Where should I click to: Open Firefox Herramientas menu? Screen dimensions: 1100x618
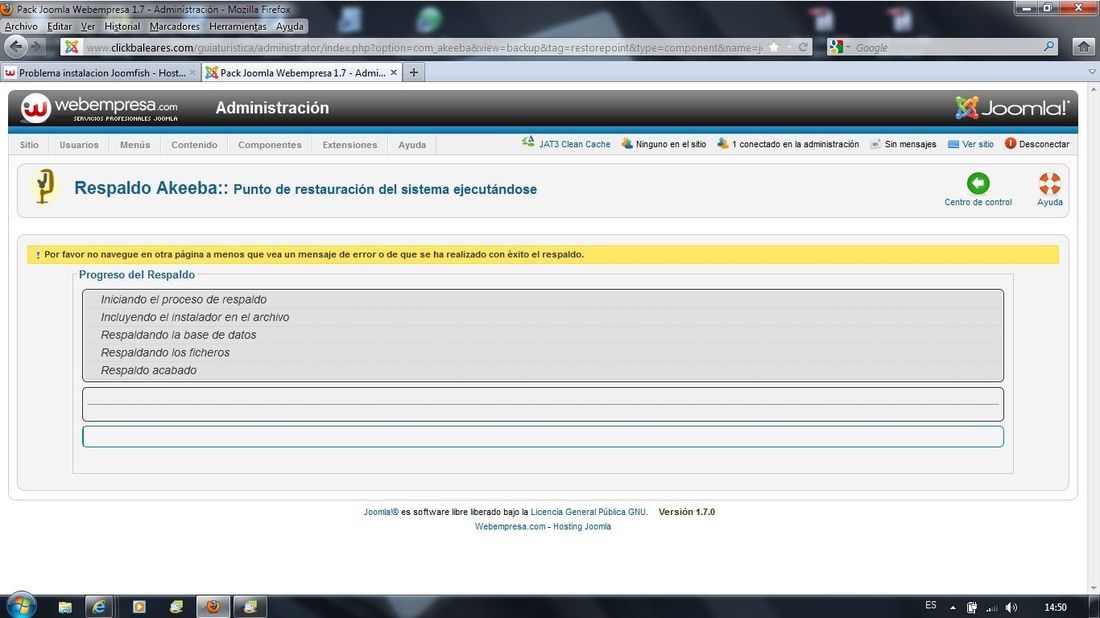point(238,26)
